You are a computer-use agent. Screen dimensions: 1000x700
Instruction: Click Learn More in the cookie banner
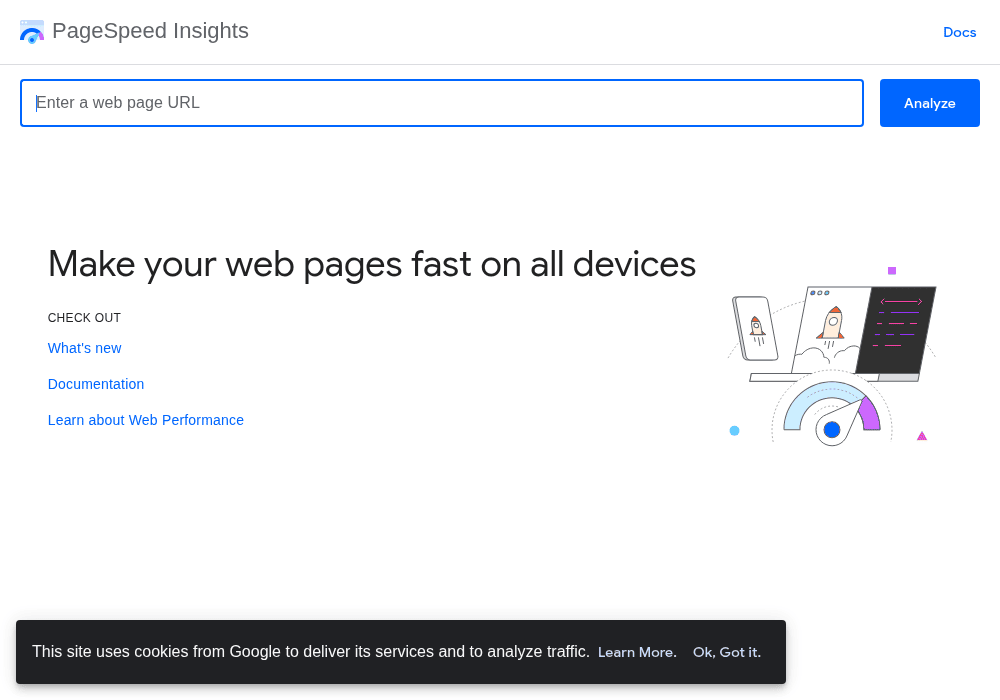click(636, 652)
